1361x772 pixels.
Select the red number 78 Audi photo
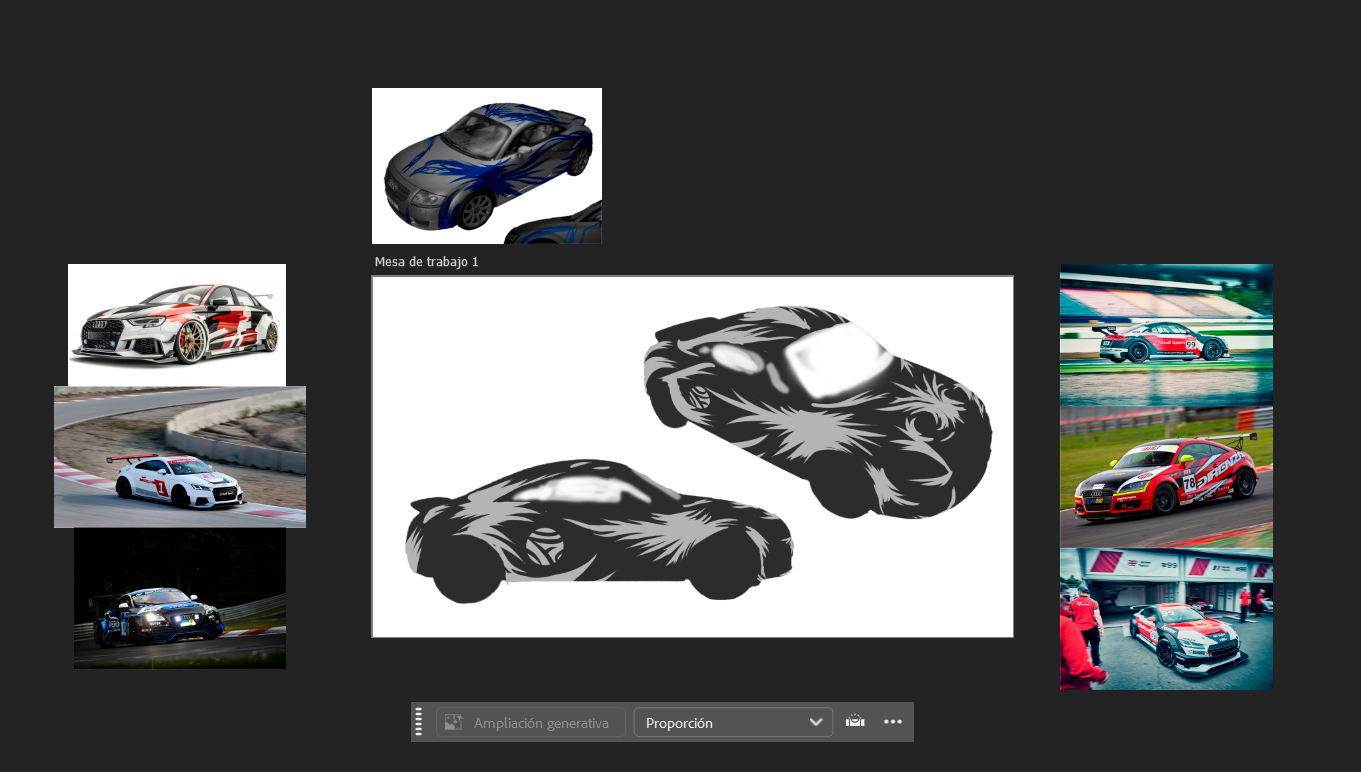pyautogui.click(x=1166, y=477)
